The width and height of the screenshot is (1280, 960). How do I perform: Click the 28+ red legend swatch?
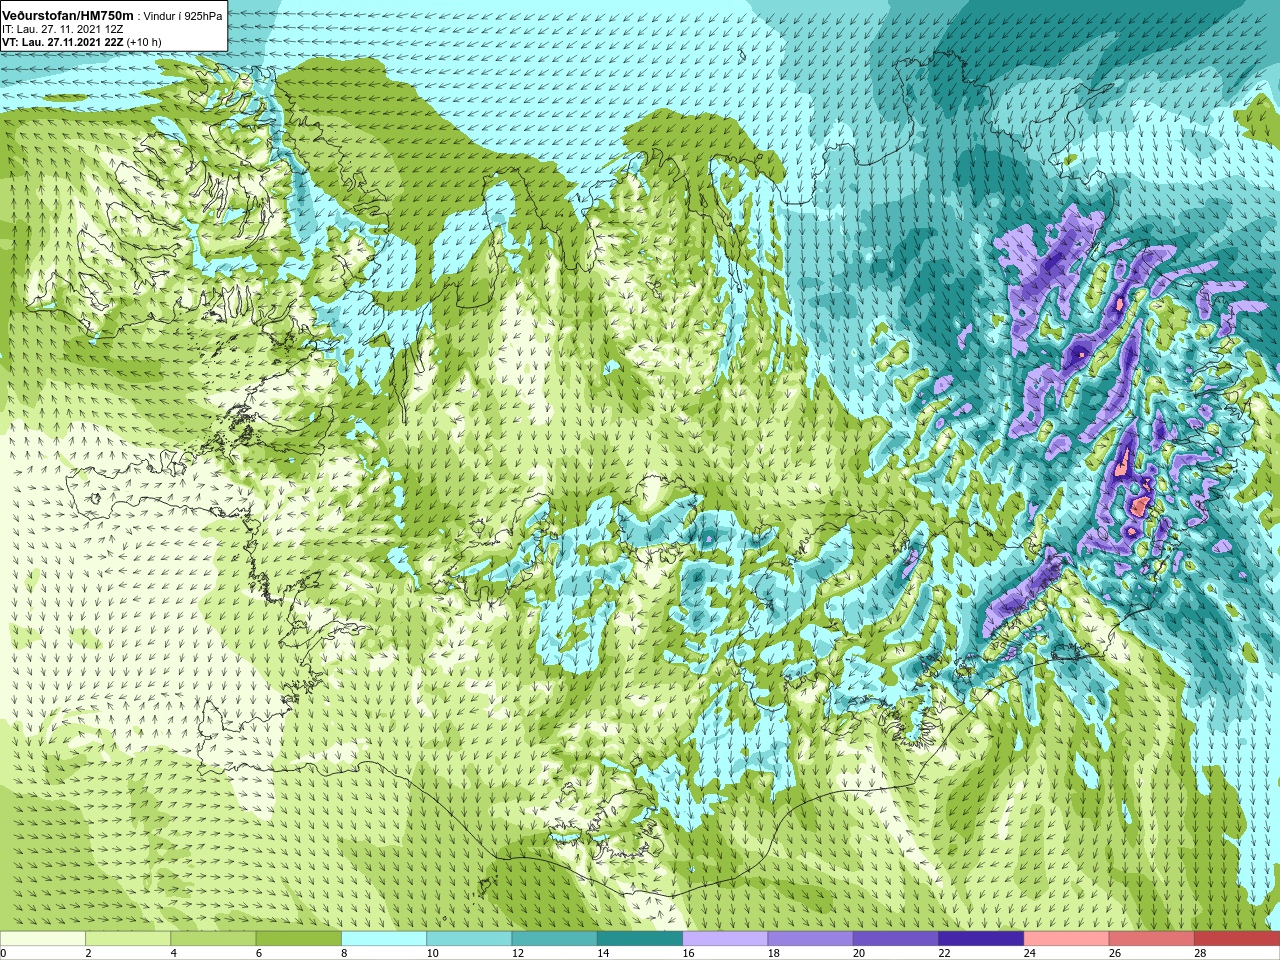(1237, 939)
